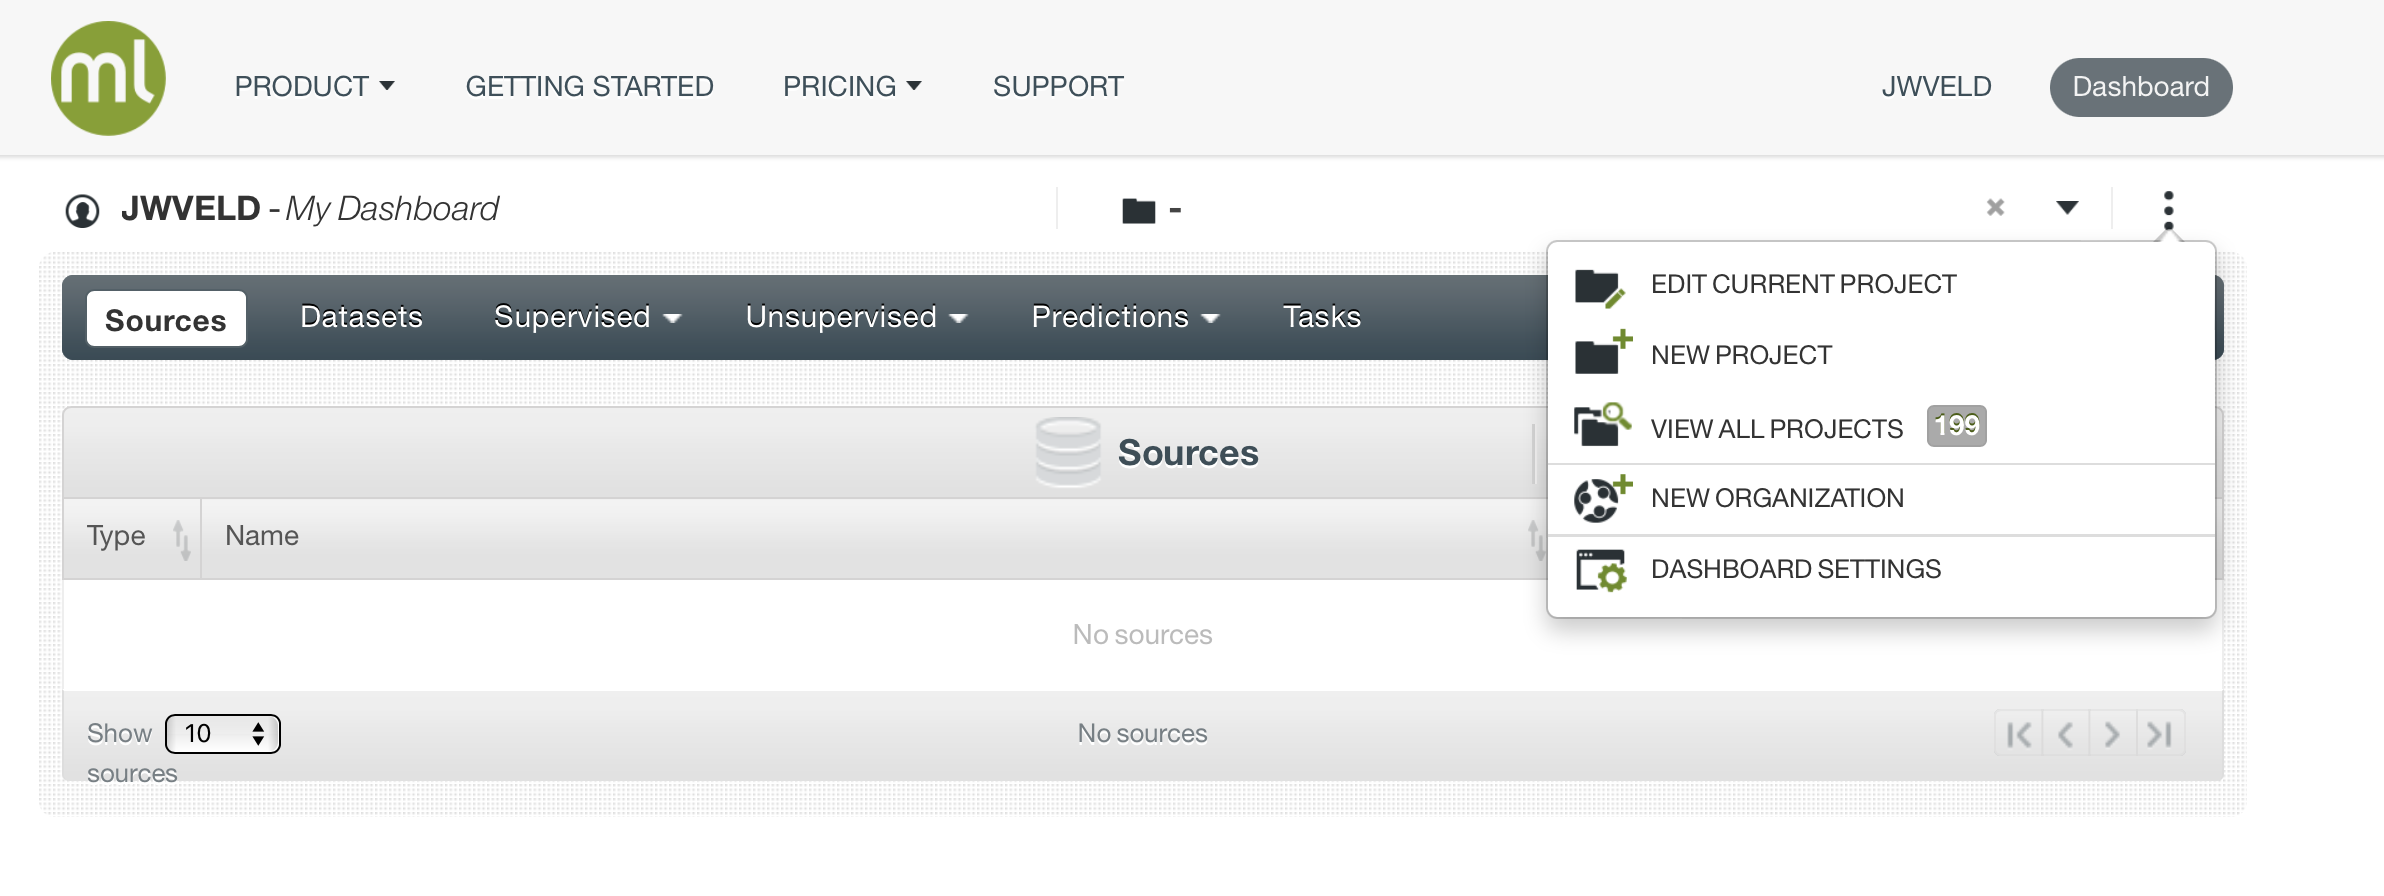The width and height of the screenshot is (2384, 896).
Task: Expand the PRICING dropdown menu
Action: [852, 87]
